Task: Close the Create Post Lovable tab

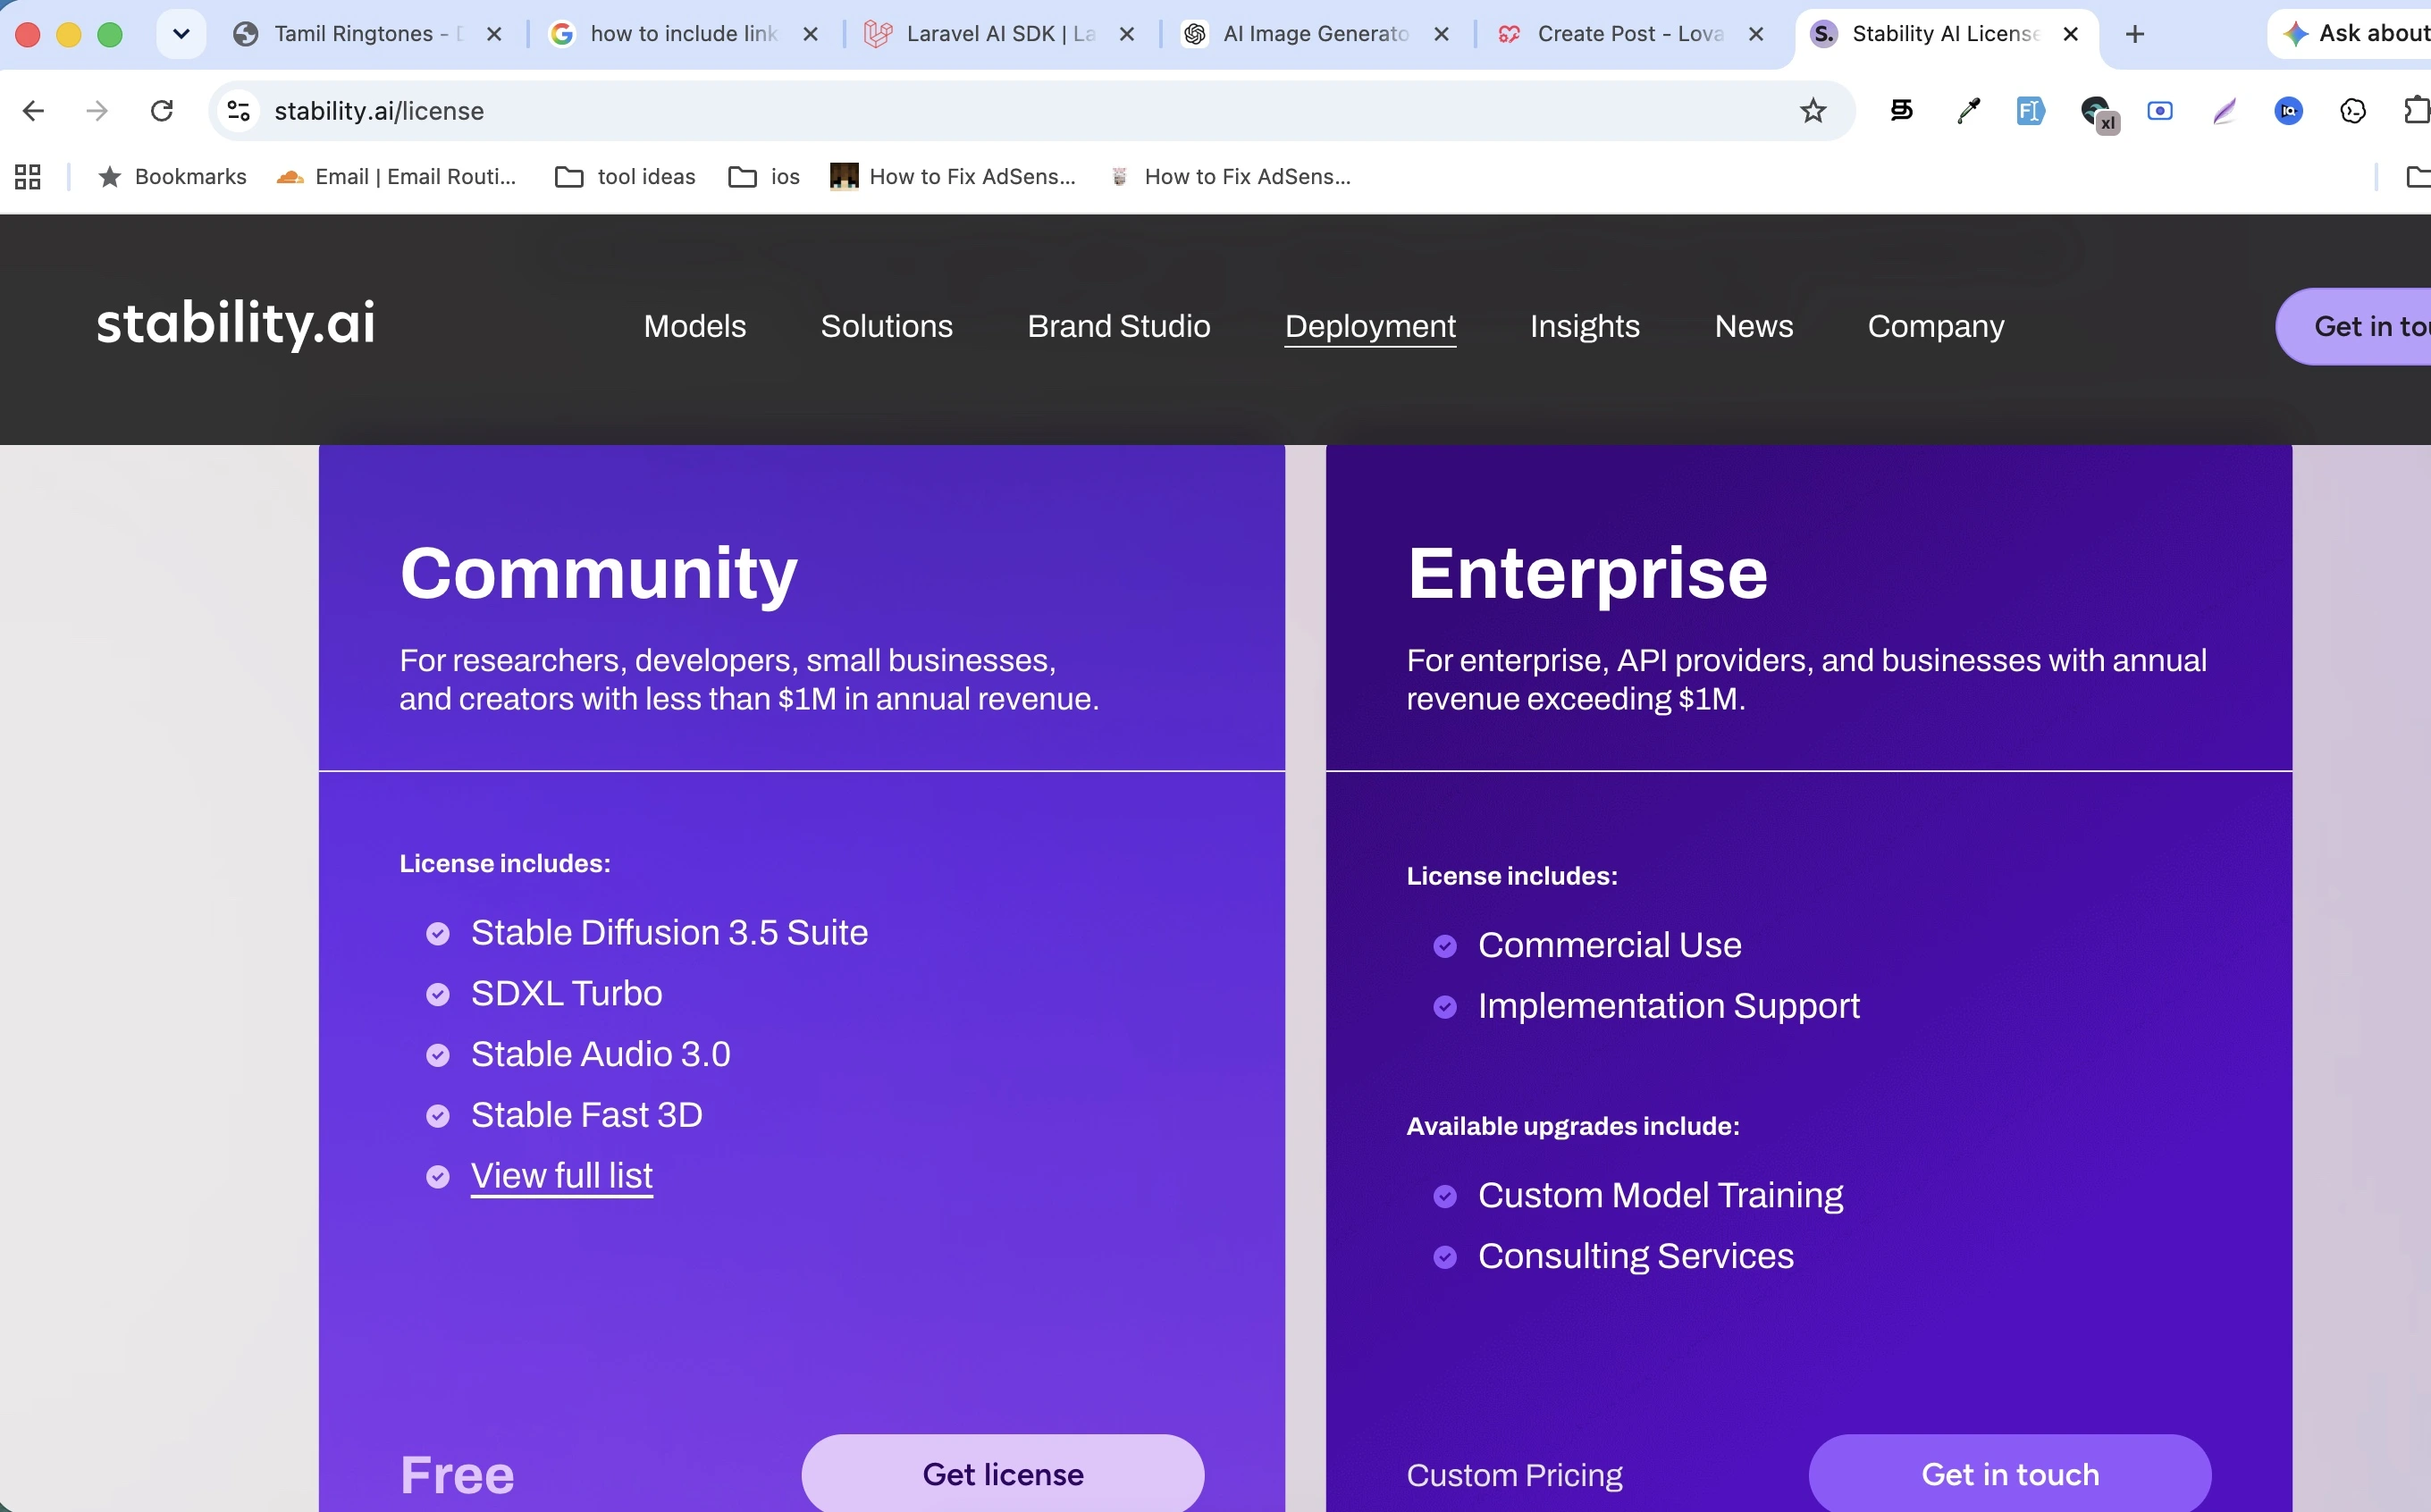Action: [x=1756, y=34]
